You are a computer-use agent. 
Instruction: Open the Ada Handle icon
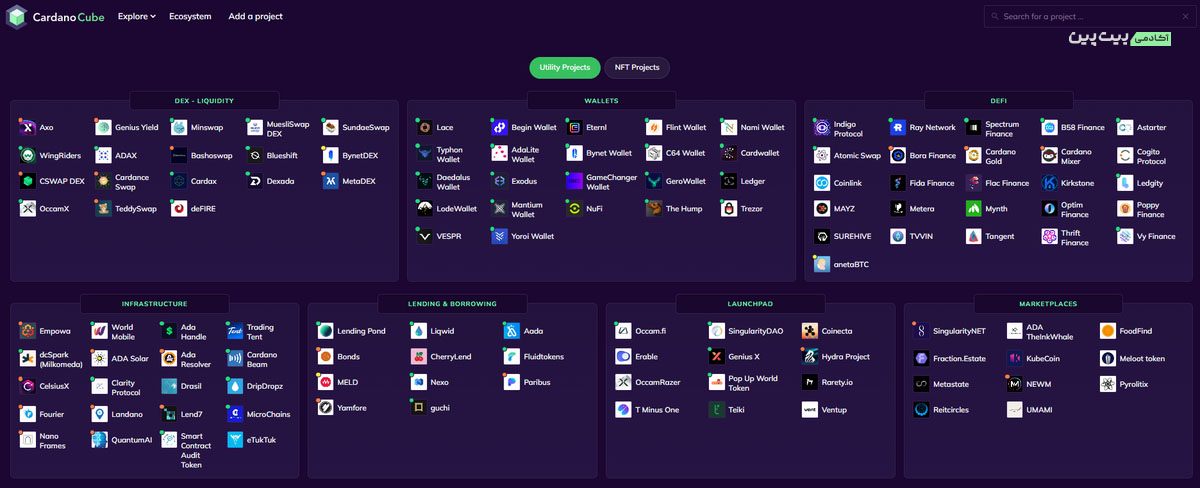(x=169, y=331)
